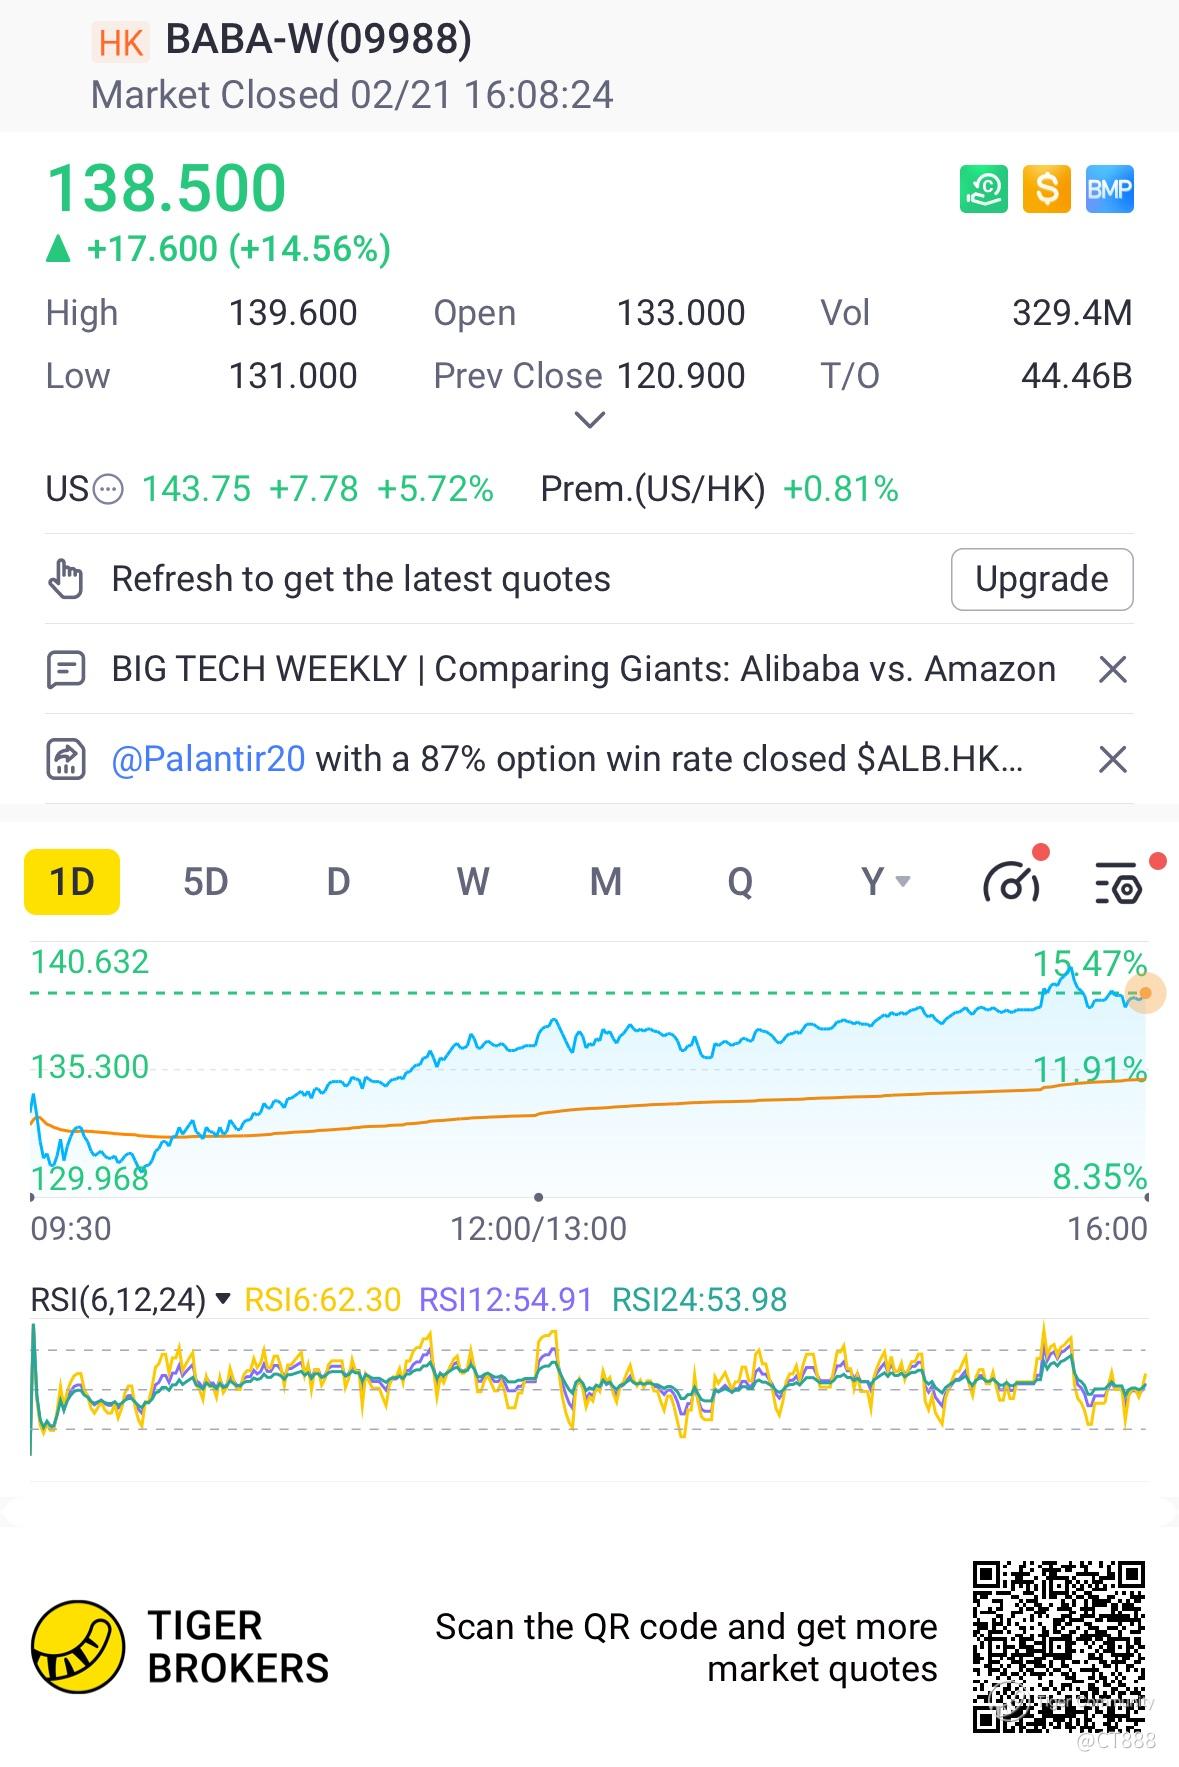Screen dimensions: 1179x1767
Task: Dismiss the BIG TECH WEEKLY banner
Action: (x=1112, y=669)
